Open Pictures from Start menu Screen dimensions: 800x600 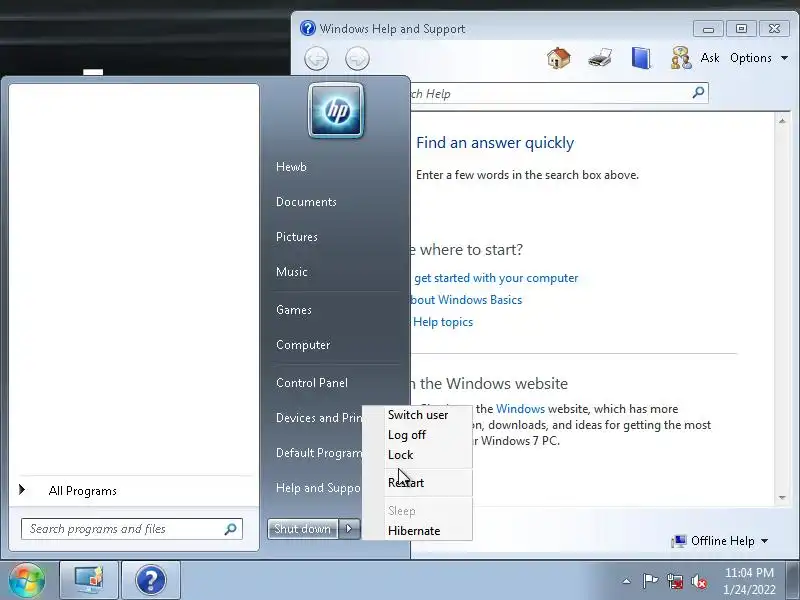(x=296, y=237)
